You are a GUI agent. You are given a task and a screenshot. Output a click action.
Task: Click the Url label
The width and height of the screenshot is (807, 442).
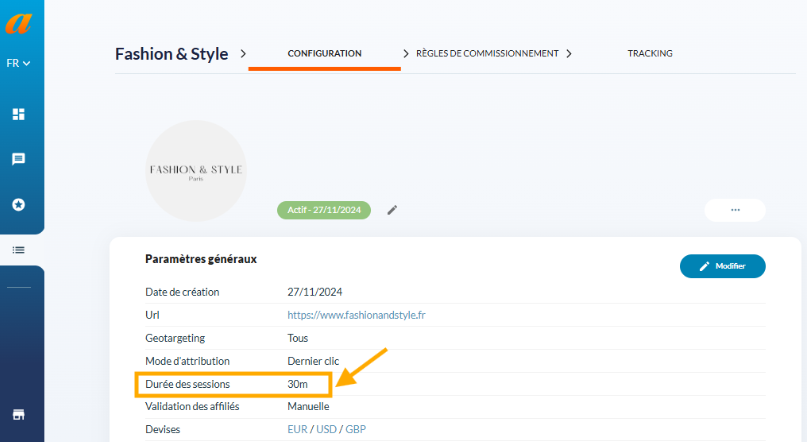point(152,315)
